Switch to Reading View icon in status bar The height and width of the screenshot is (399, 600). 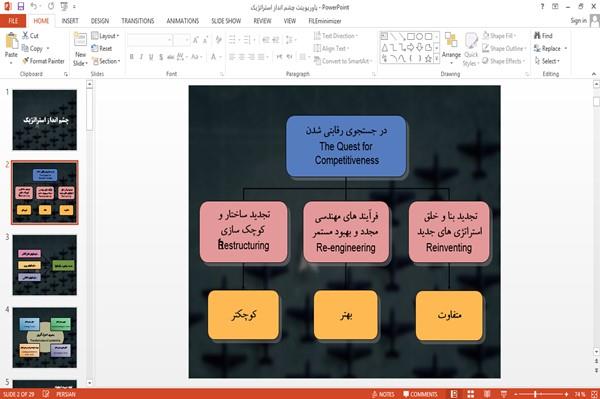487,394
